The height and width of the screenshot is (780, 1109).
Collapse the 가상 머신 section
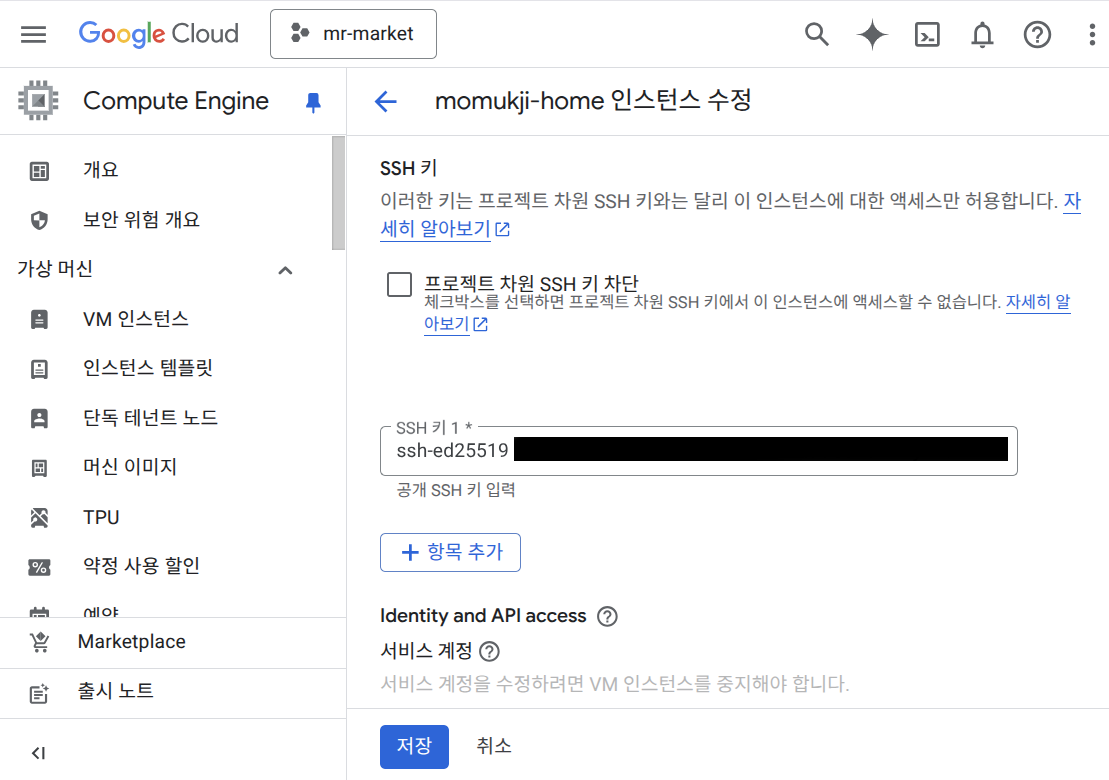(285, 270)
